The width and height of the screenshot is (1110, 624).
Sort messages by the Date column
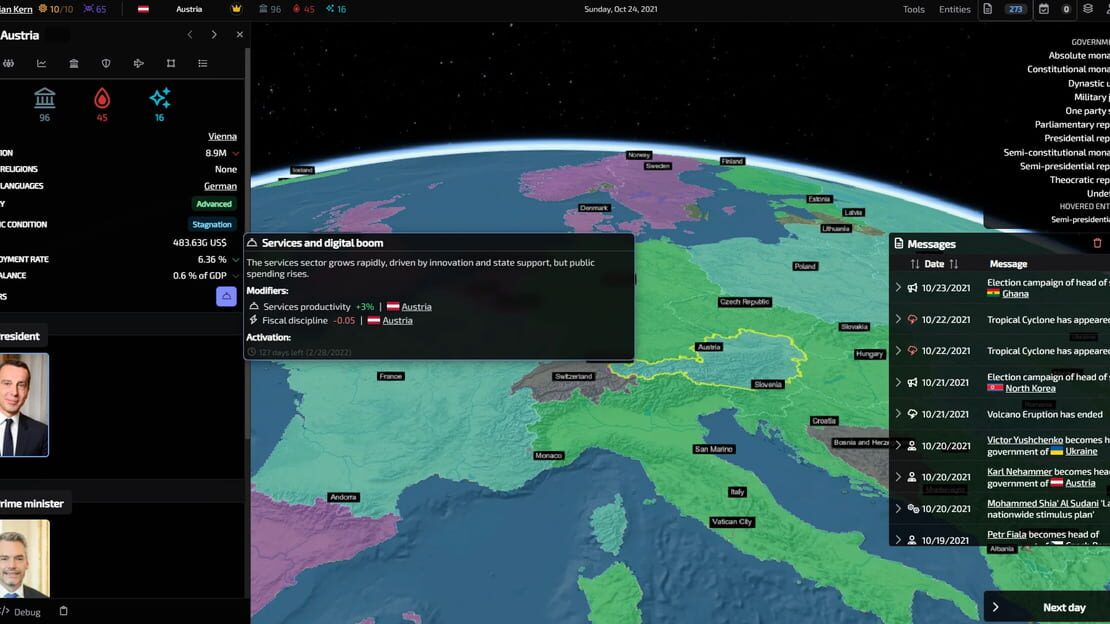[x=934, y=264]
